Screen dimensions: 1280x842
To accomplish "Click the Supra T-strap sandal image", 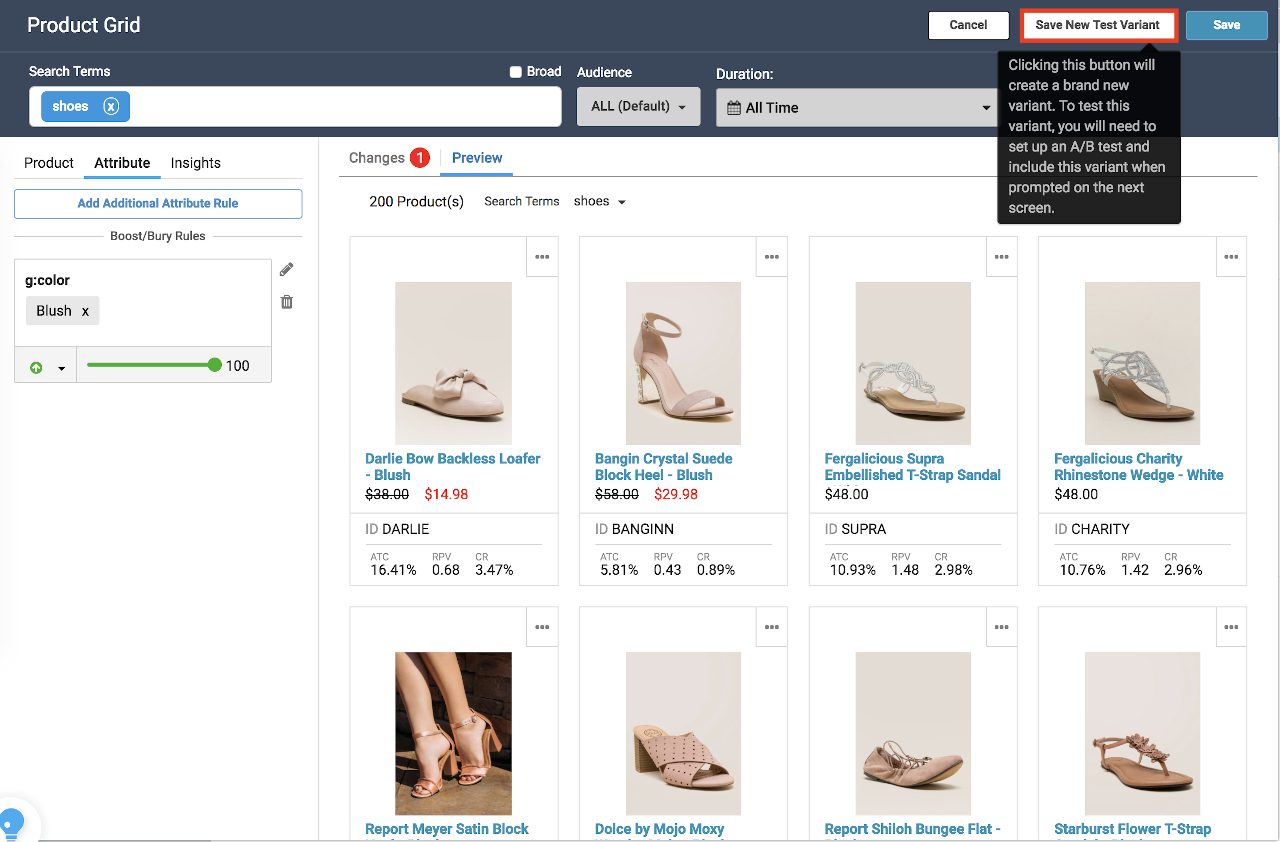I will tap(913, 363).
